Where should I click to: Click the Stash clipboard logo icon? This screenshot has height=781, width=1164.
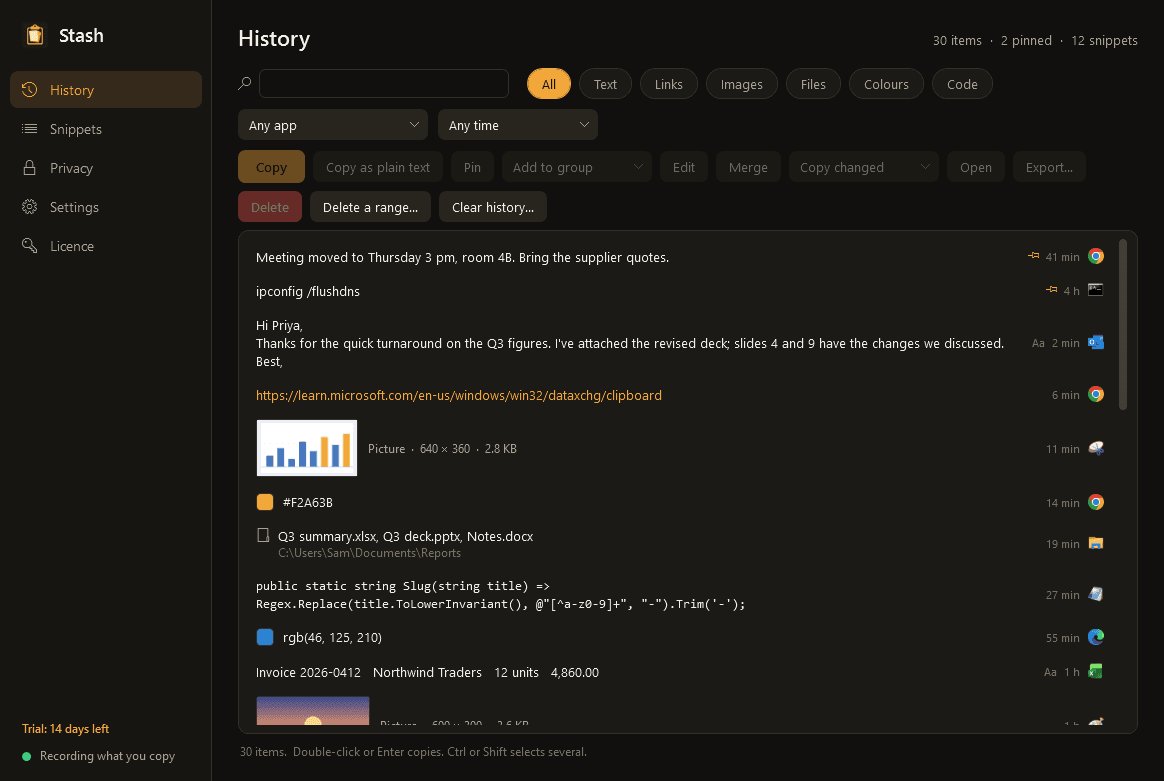point(34,35)
